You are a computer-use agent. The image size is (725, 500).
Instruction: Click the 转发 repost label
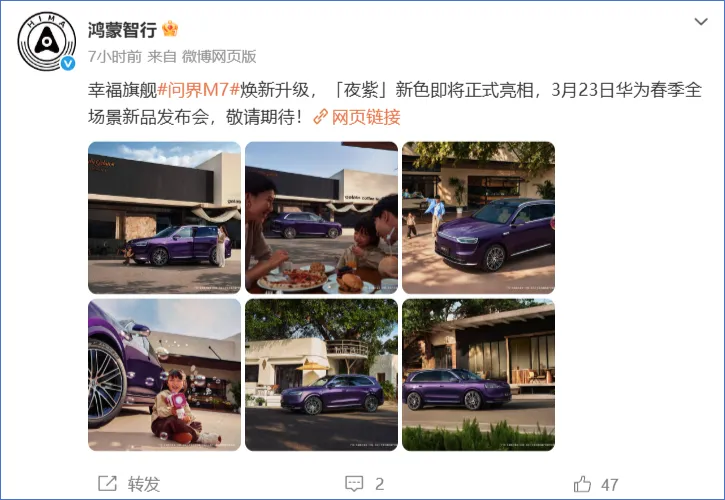(144, 484)
